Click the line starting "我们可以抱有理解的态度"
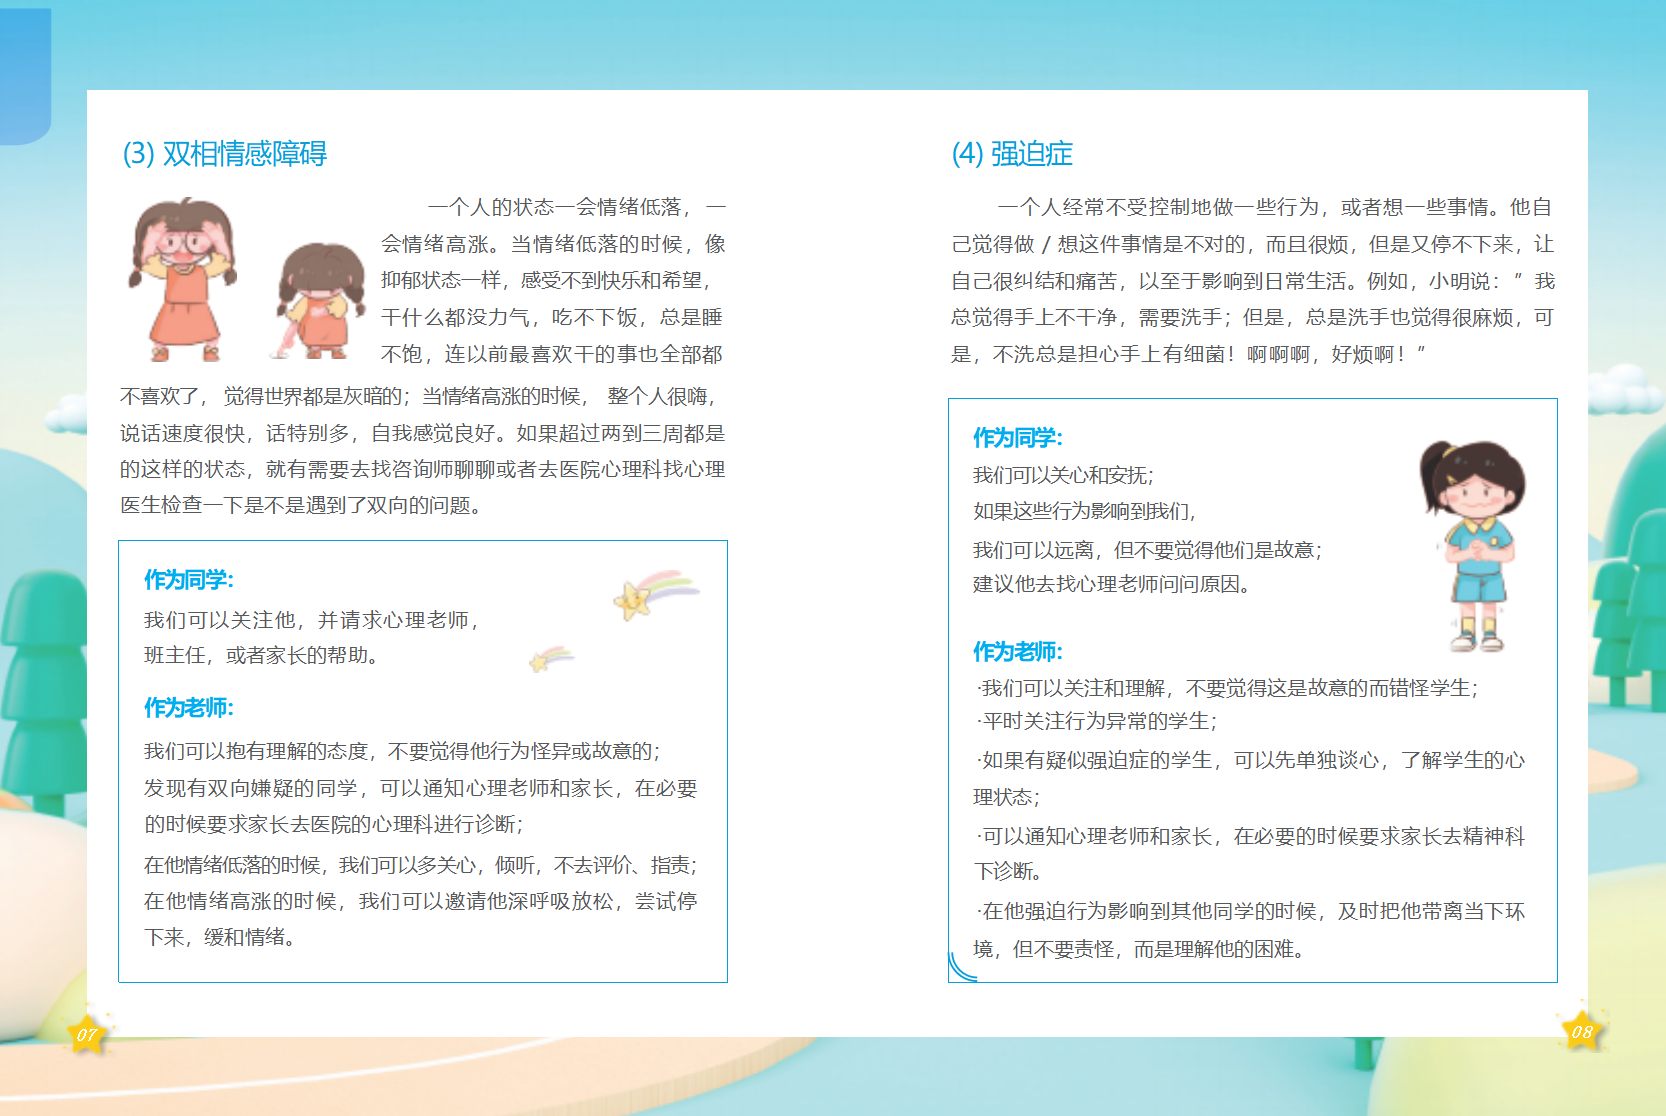The image size is (1666, 1116). [x=403, y=752]
